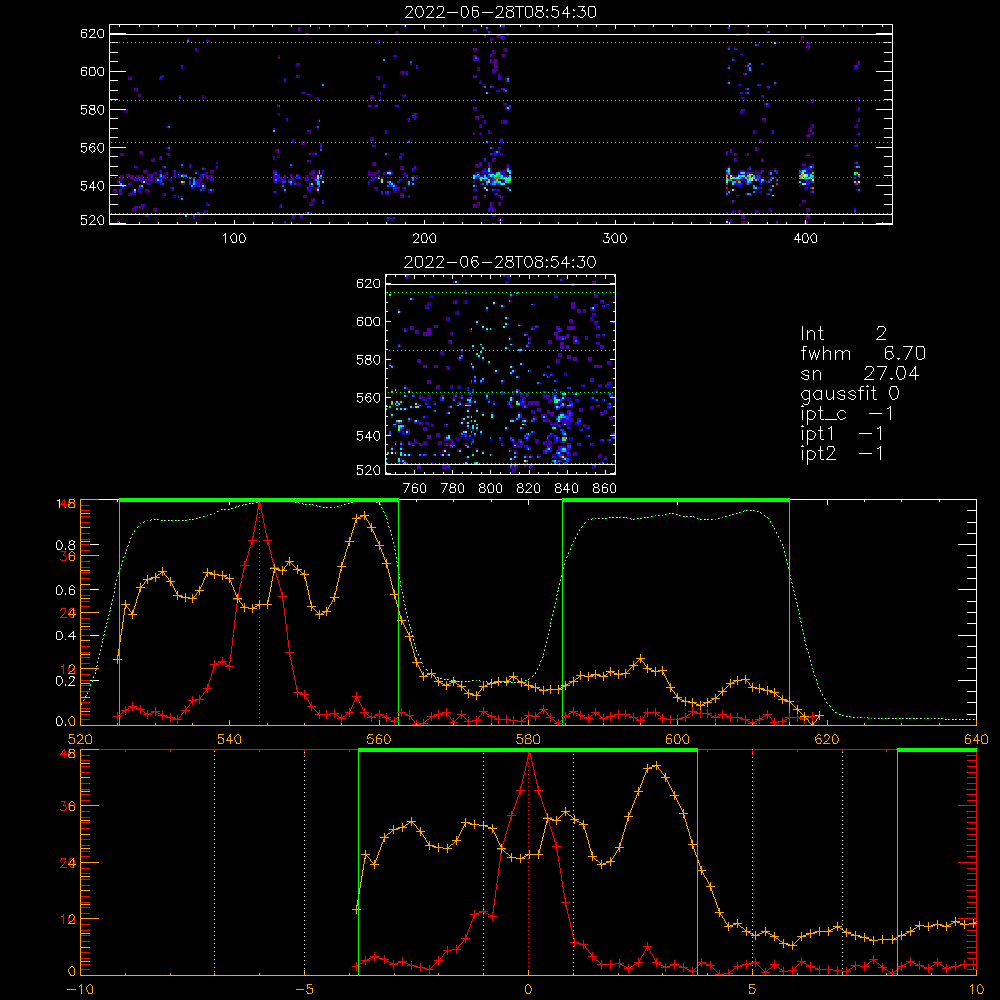Select the 'Int 2' readout

click(x=843, y=334)
